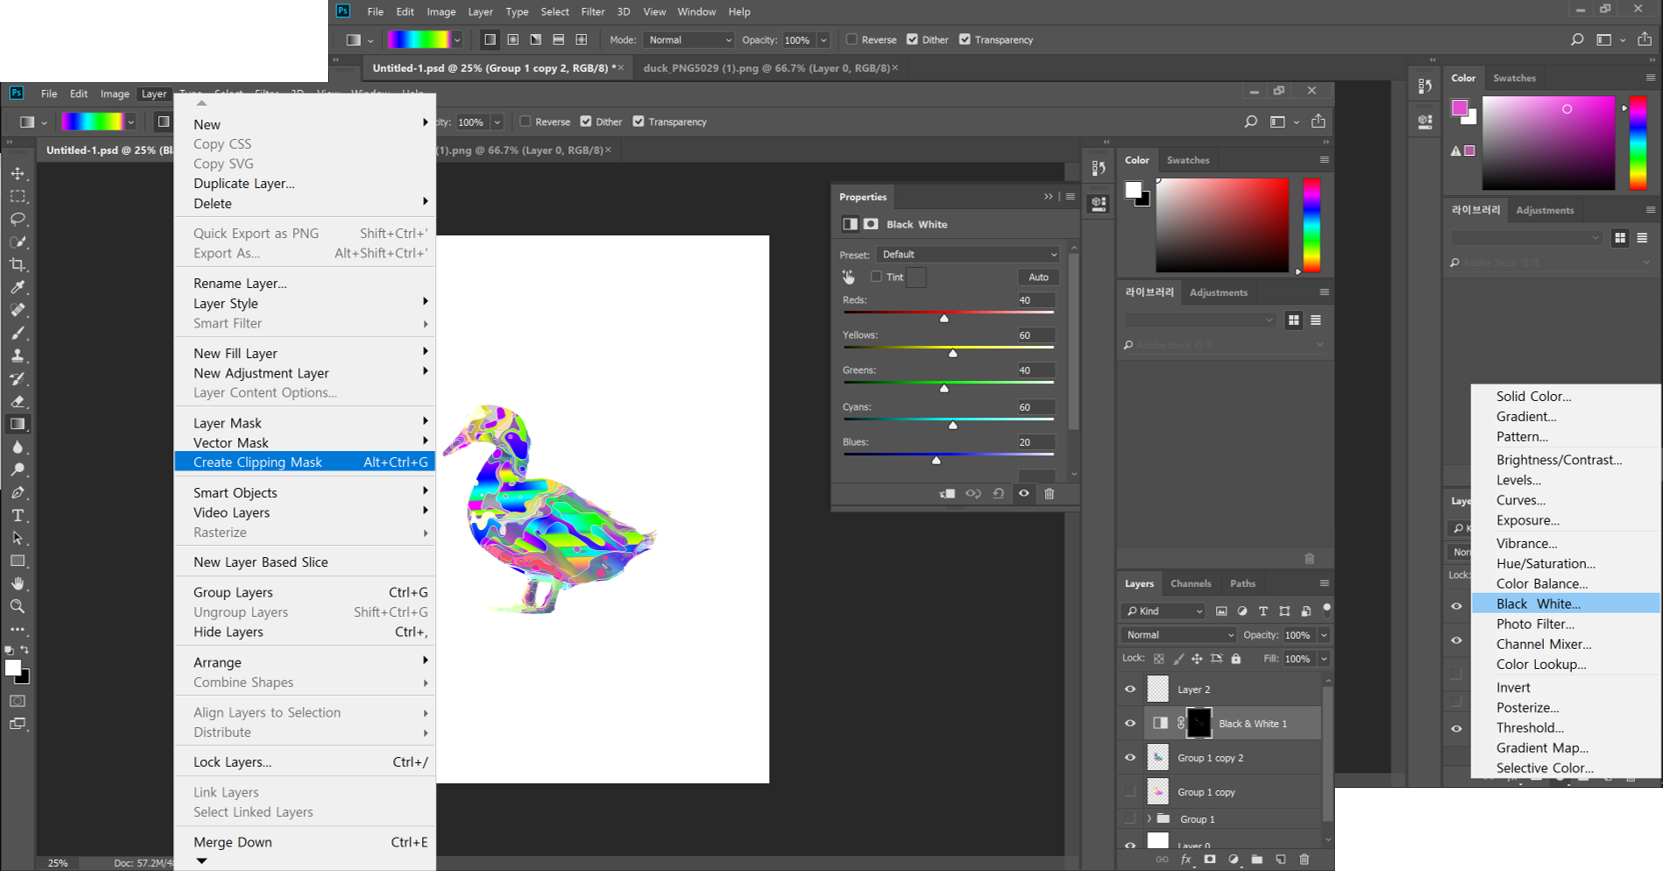Viewport: 1663px width, 871px height.
Task: Click the Auto button in Properties
Action: [1038, 277]
